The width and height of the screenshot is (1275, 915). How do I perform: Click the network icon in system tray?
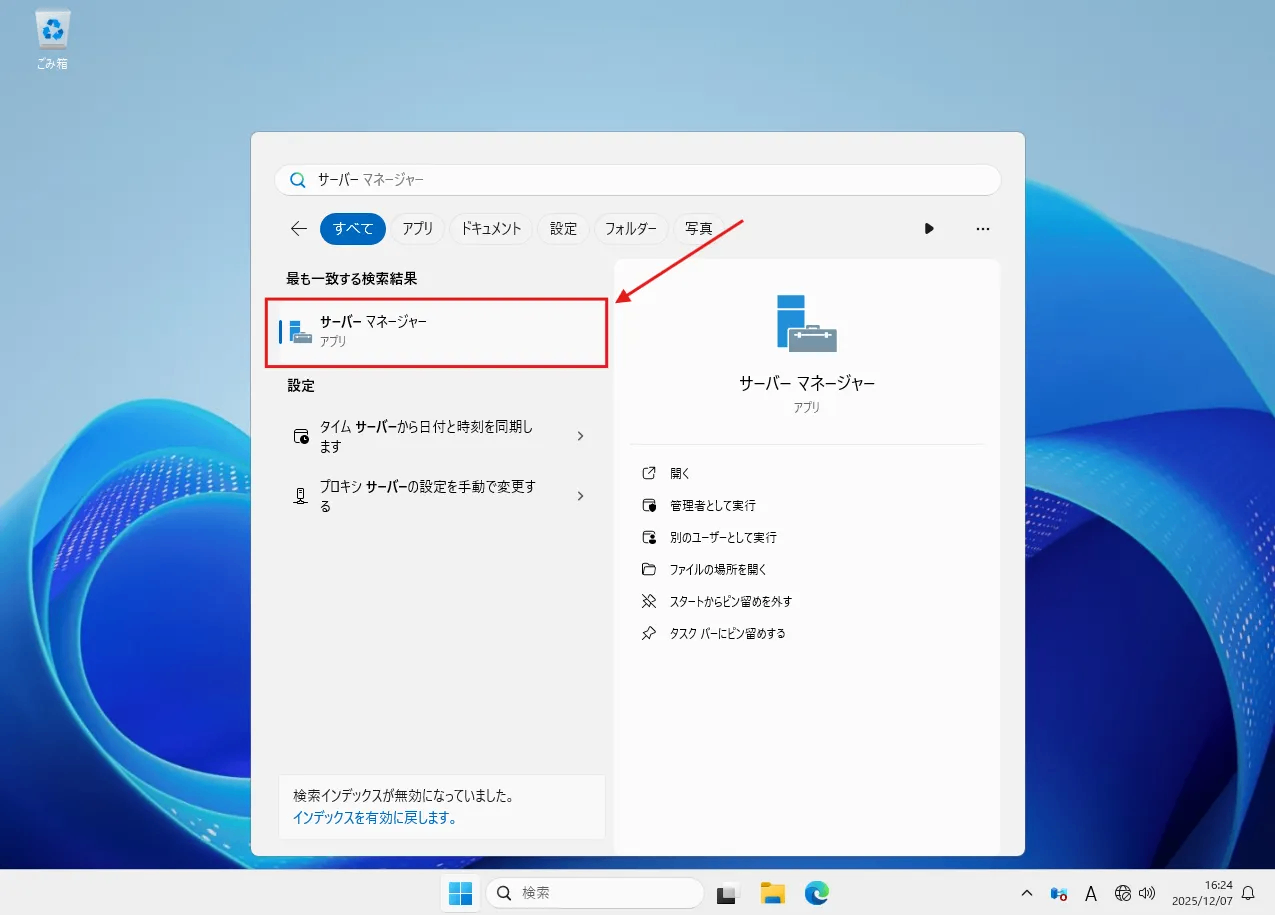pos(1123,893)
